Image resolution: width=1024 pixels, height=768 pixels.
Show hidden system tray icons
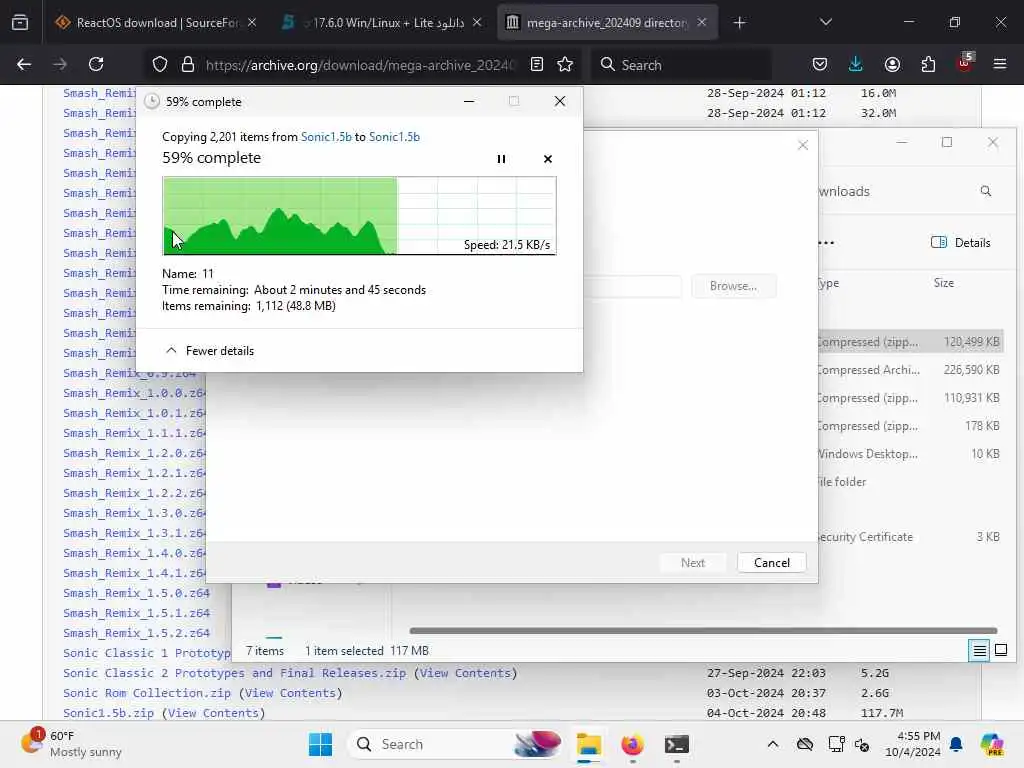773,744
